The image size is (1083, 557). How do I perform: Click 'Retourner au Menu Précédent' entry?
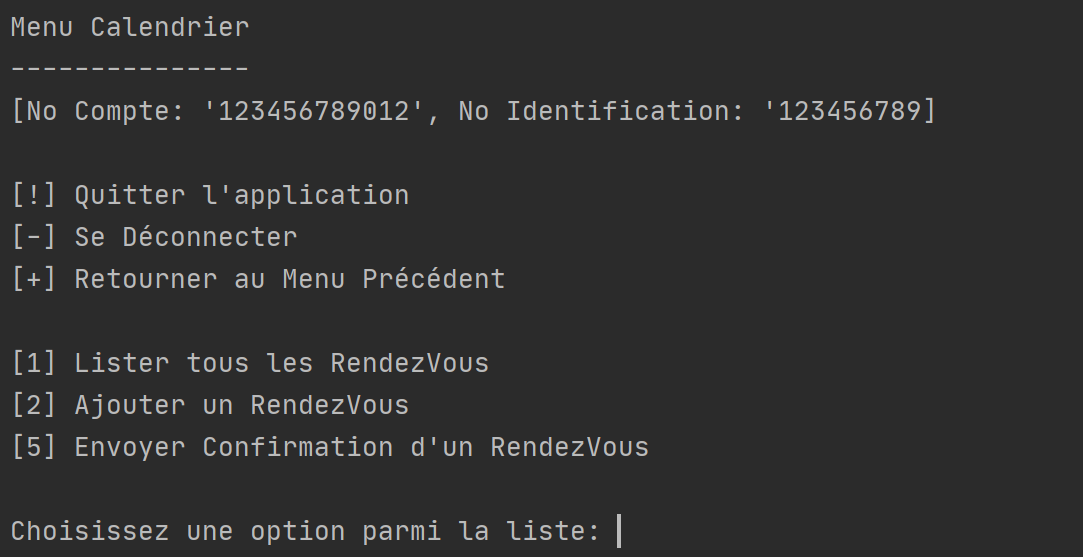coord(290,279)
